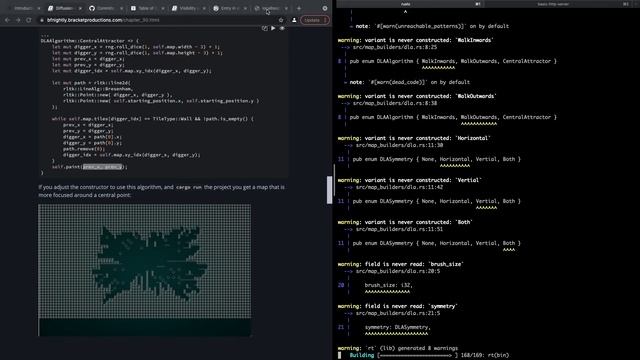Click warning 'Vertical' never constructed in terminal
640x360 pixels.
pyautogui.click(x=409, y=180)
